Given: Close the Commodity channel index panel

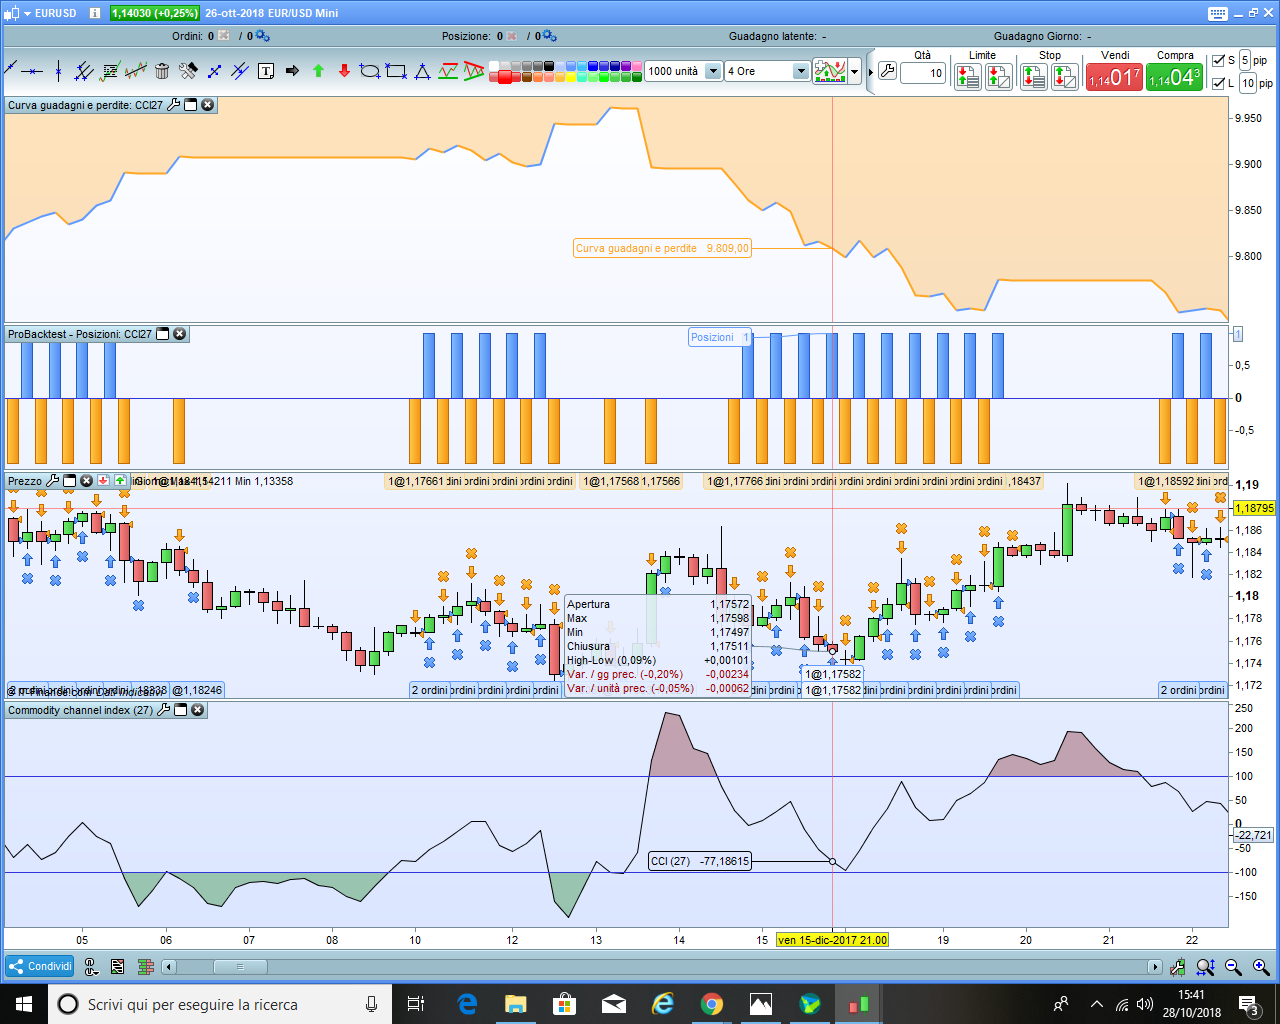Looking at the screenshot, I should (198, 710).
